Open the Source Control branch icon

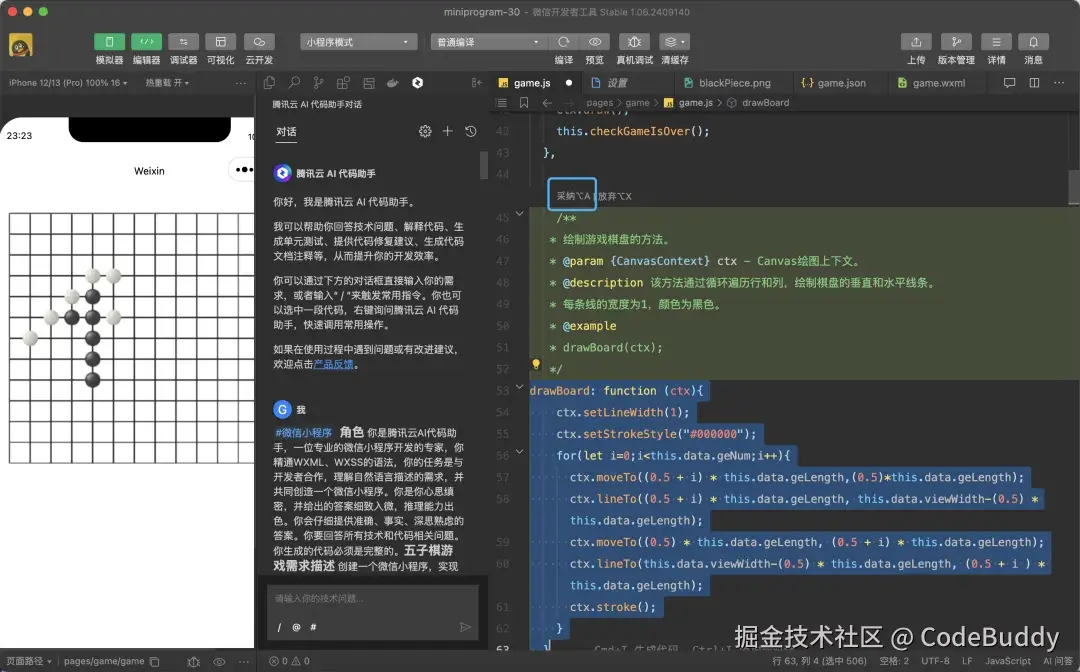(317, 83)
